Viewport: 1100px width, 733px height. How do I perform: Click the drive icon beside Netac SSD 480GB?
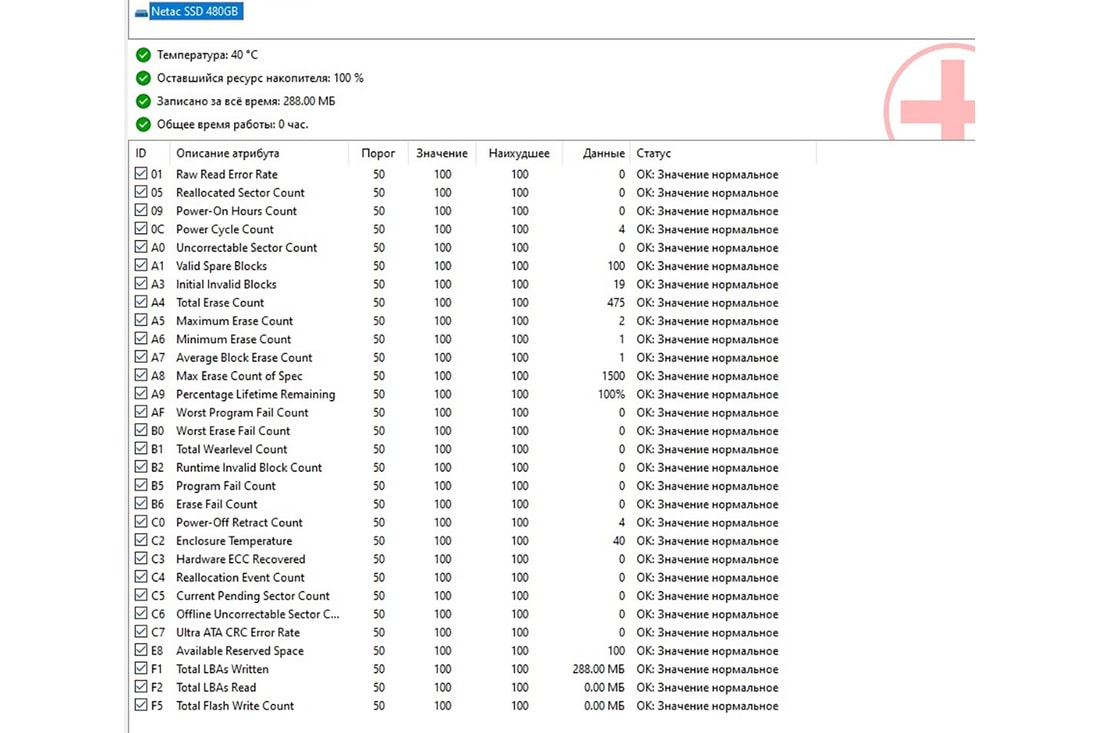pyautogui.click(x=141, y=13)
